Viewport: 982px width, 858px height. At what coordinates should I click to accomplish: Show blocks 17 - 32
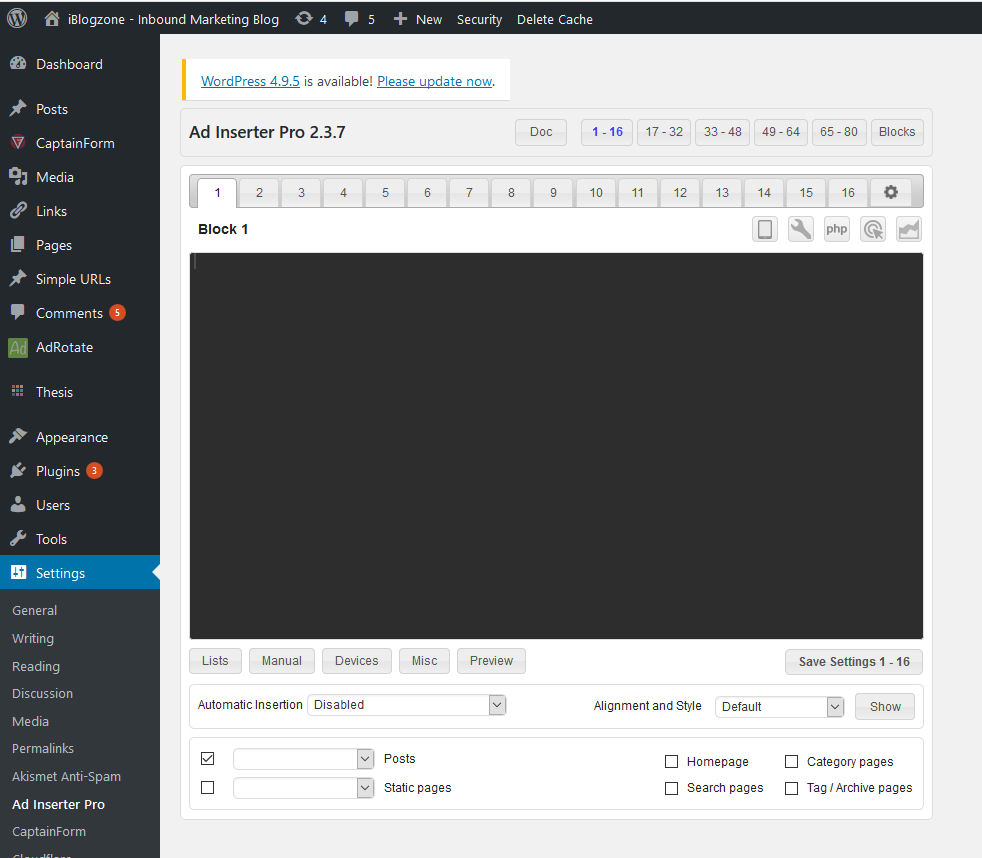click(664, 132)
